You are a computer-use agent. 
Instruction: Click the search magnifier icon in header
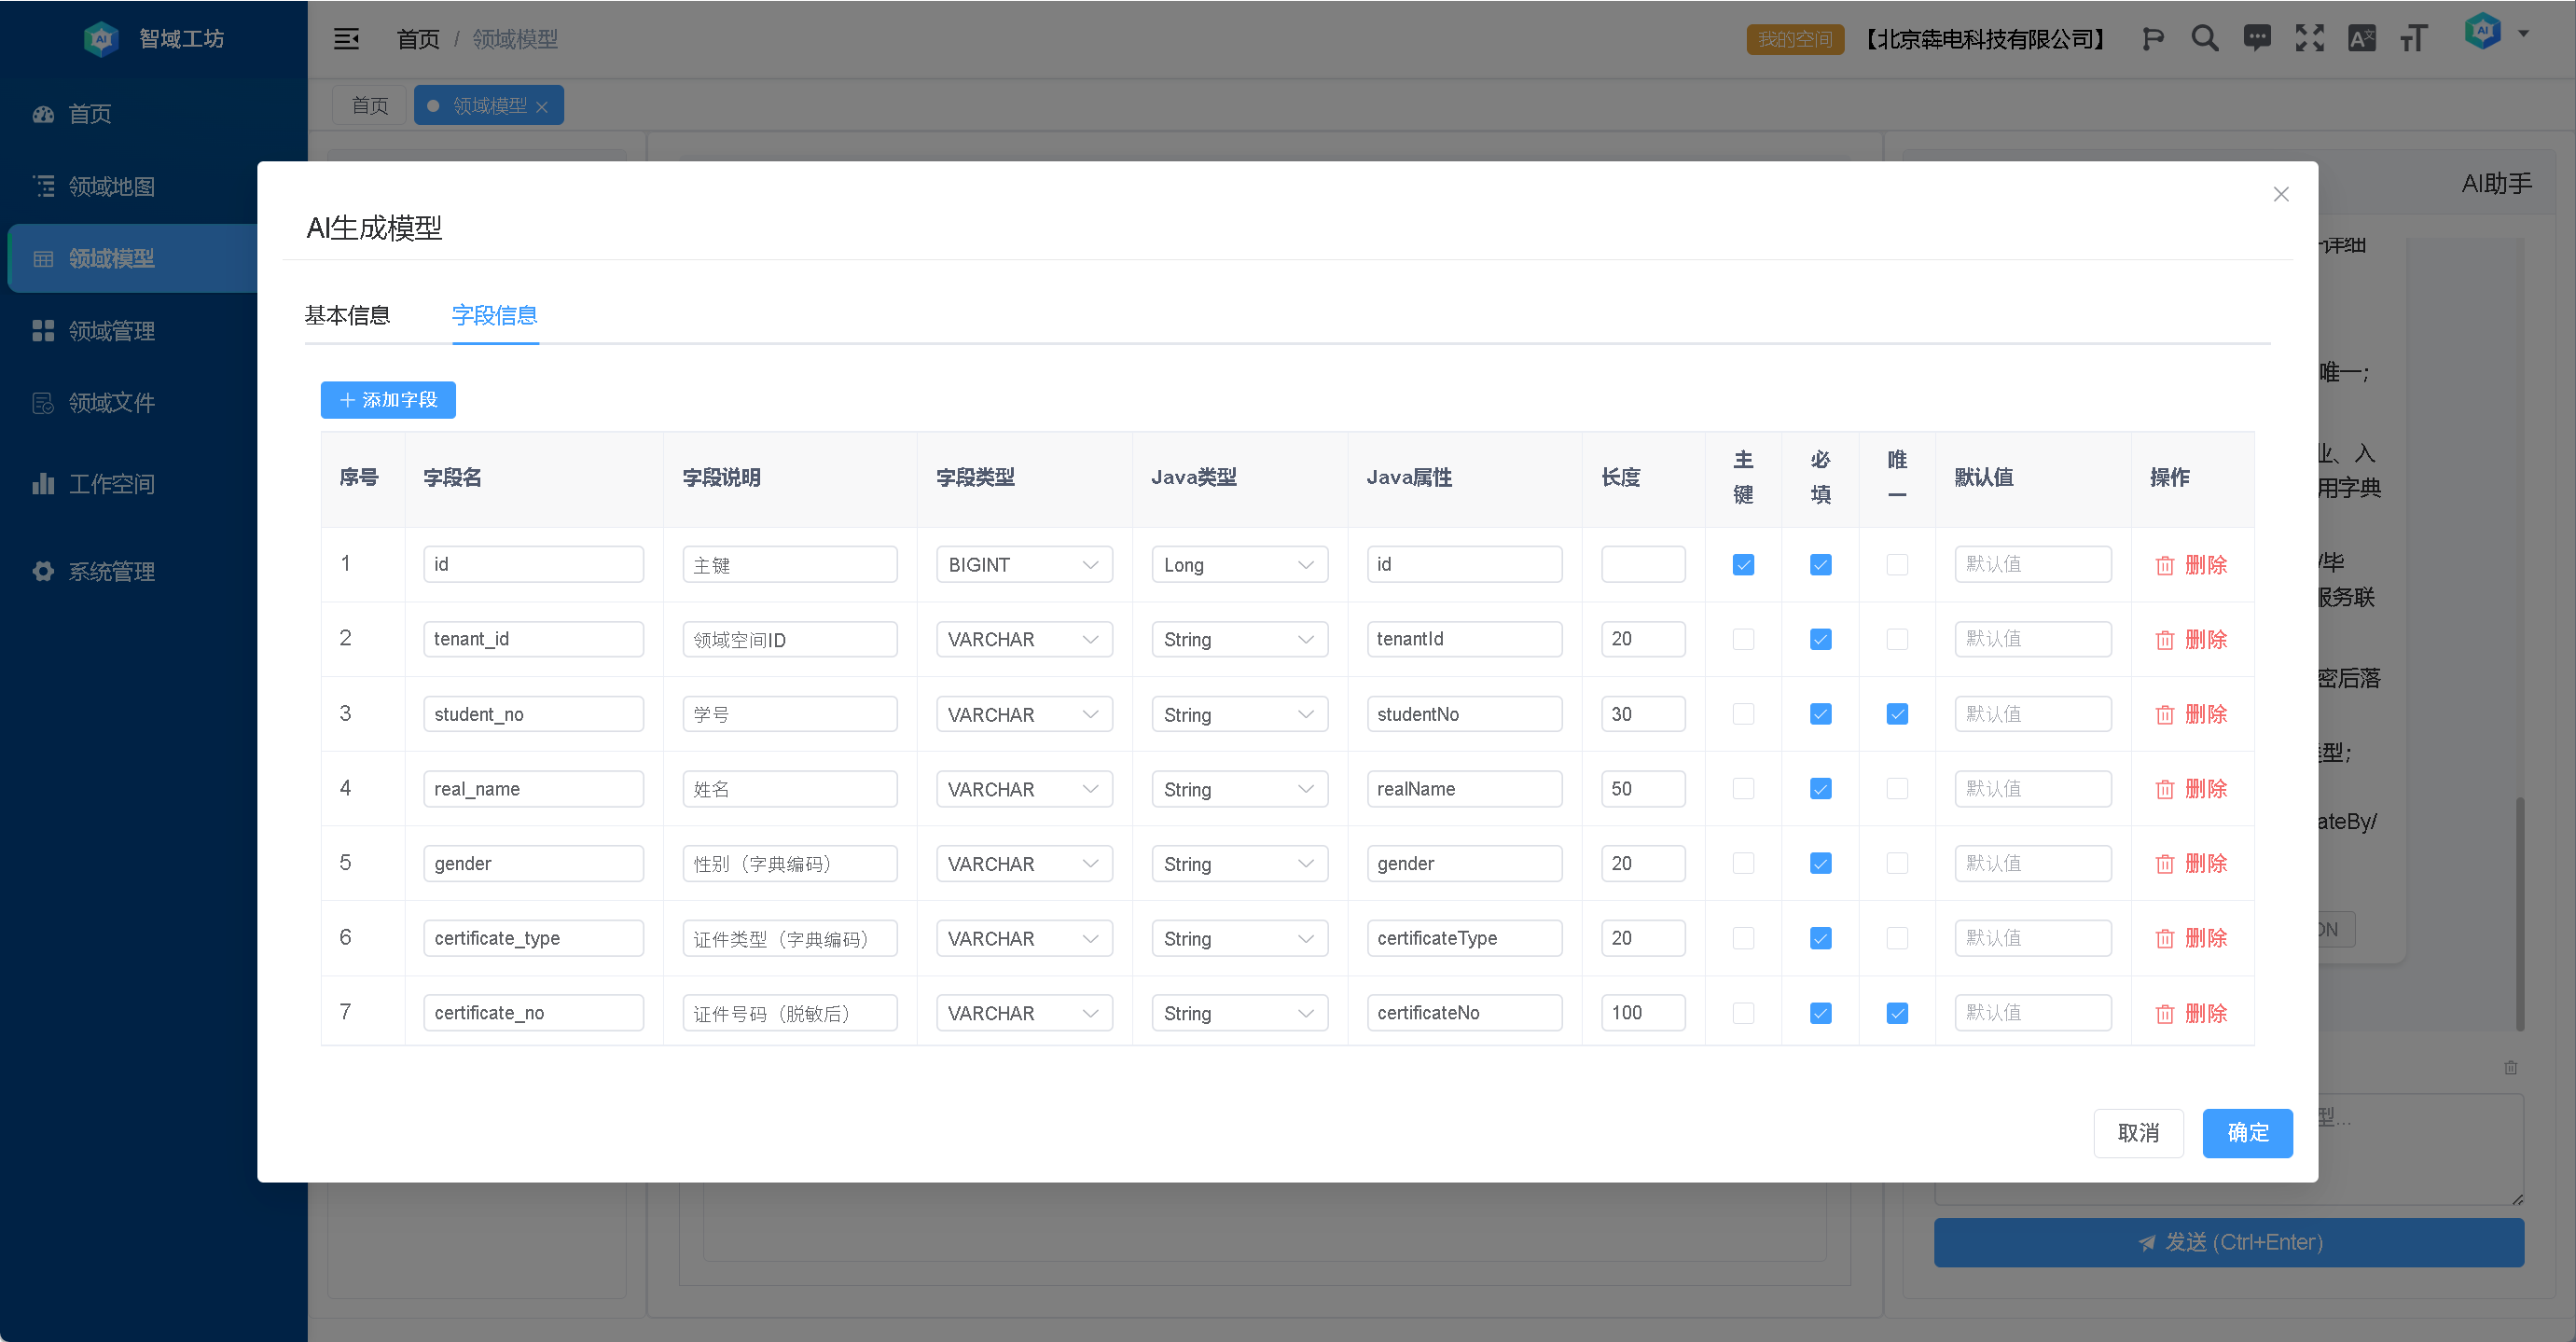tap(2204, 38)
